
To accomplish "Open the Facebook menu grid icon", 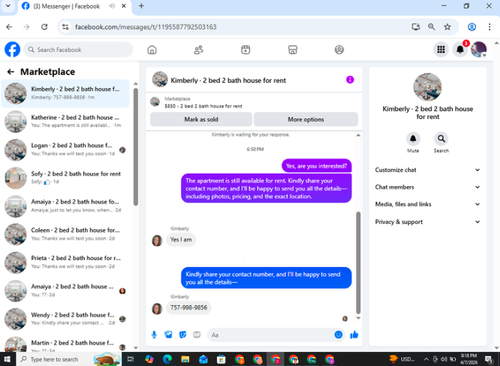I will coord(441,50).
